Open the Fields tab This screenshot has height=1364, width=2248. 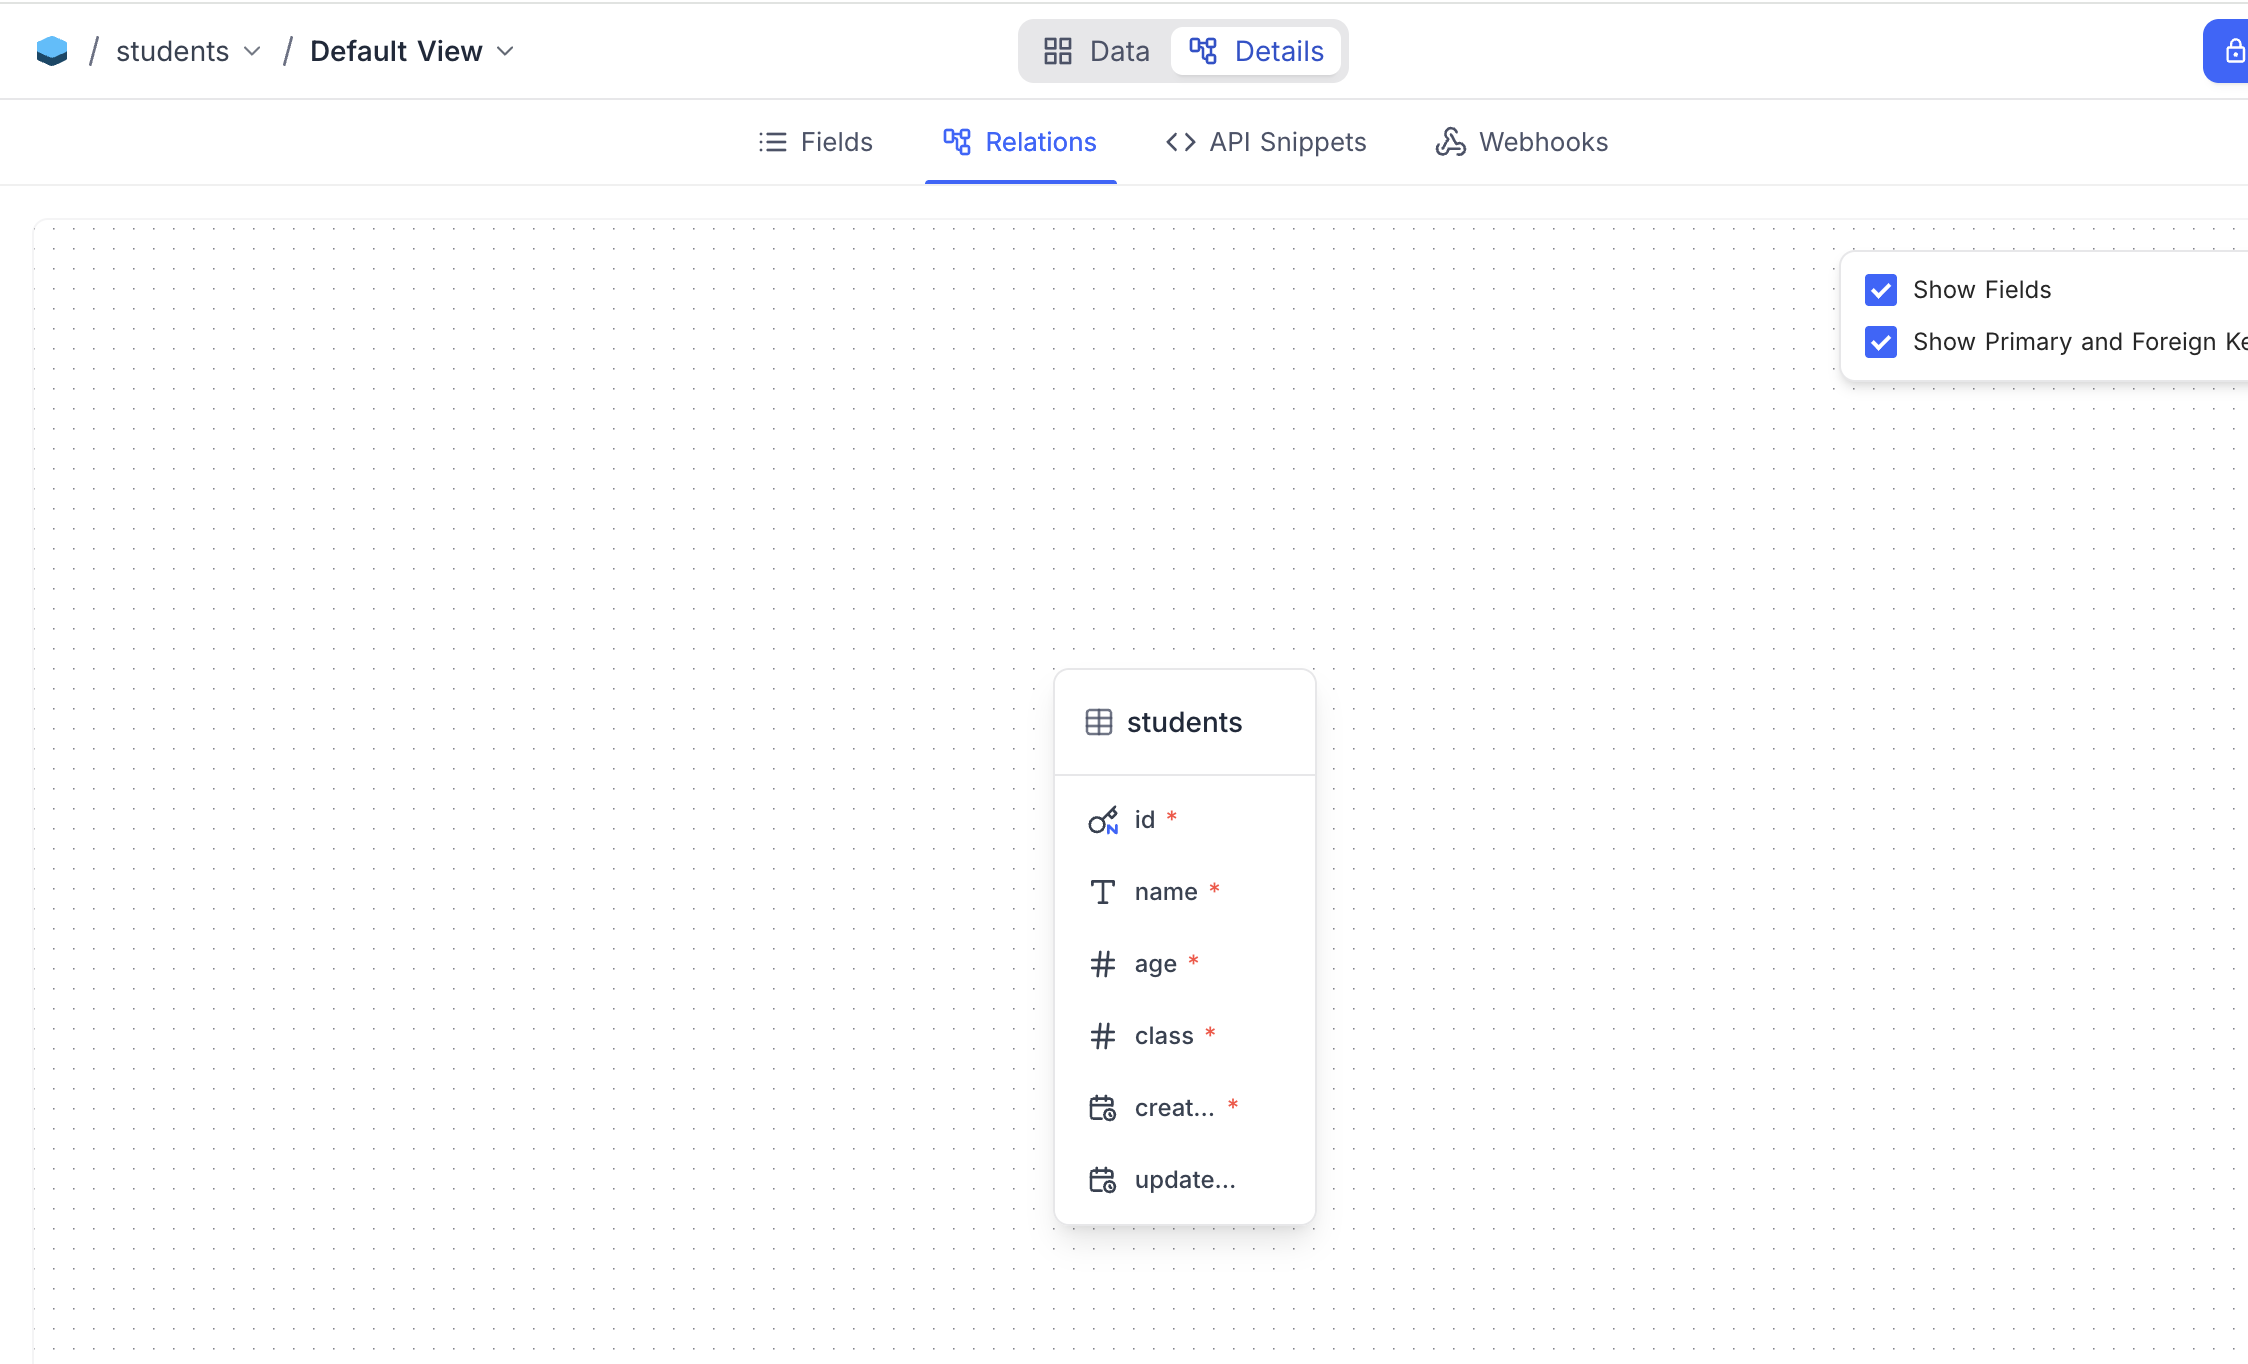point(816,142)
